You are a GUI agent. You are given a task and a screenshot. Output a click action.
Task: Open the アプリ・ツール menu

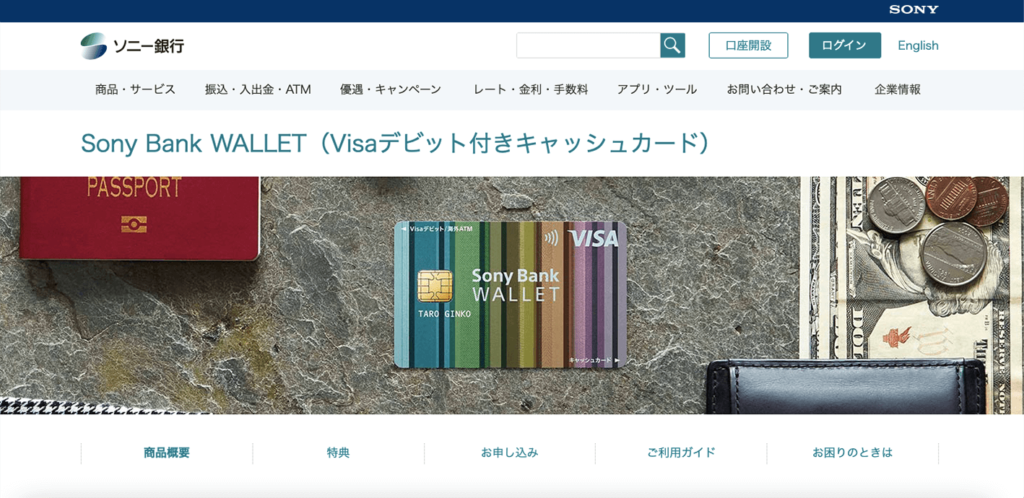[x=657, y=89]
